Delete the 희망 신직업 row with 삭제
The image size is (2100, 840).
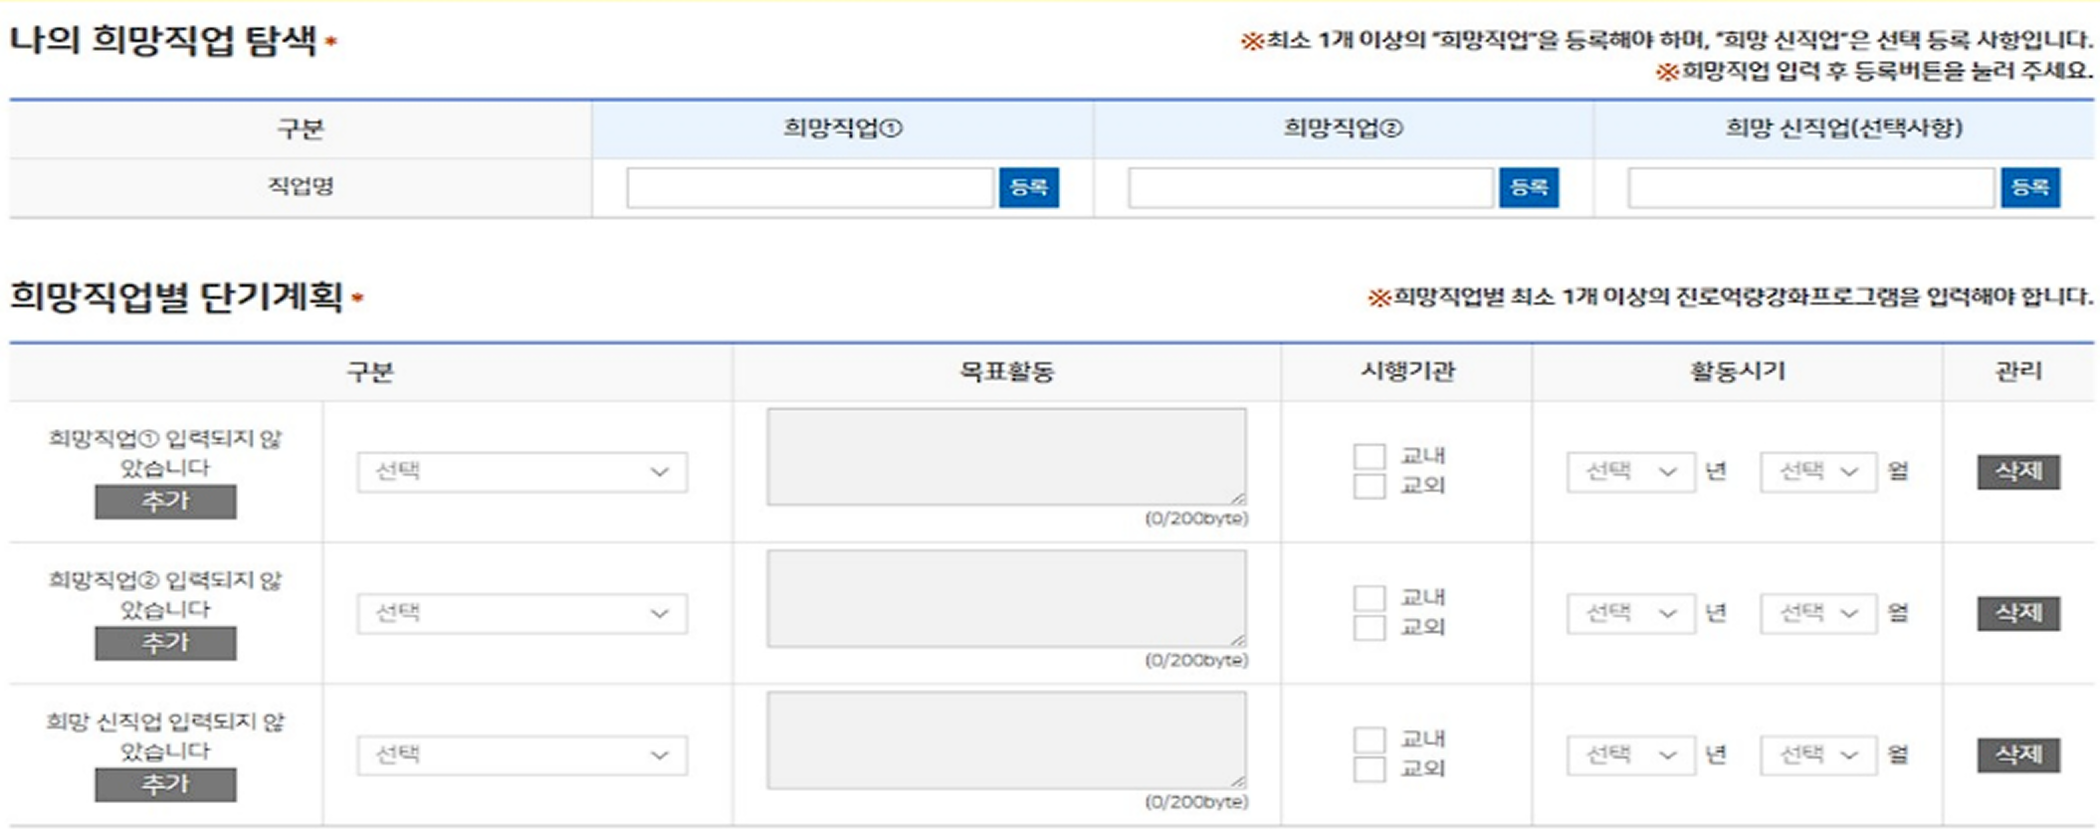(2018, 754)
